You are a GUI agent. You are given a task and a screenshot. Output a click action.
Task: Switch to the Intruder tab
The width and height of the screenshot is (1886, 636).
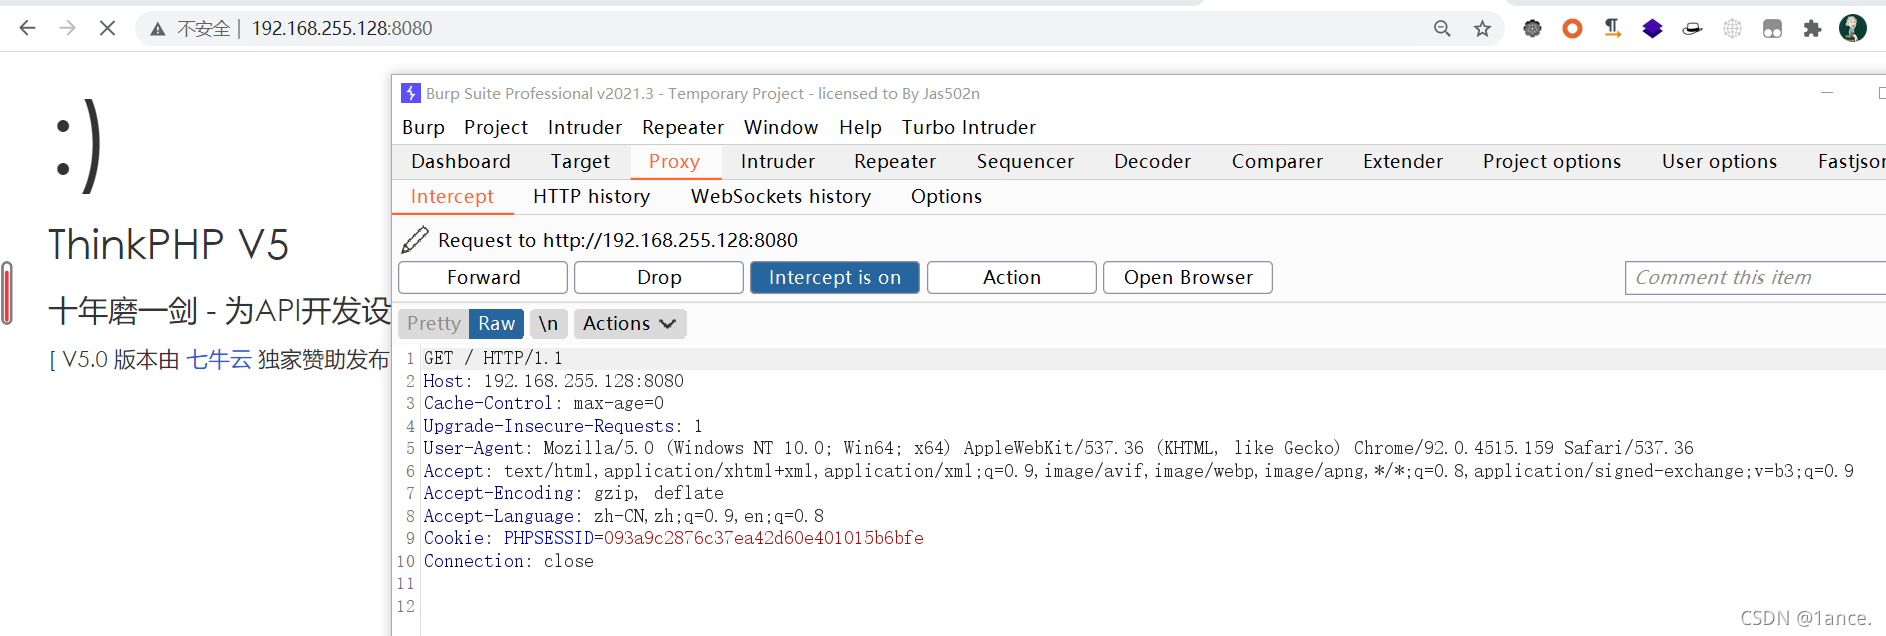778,161
